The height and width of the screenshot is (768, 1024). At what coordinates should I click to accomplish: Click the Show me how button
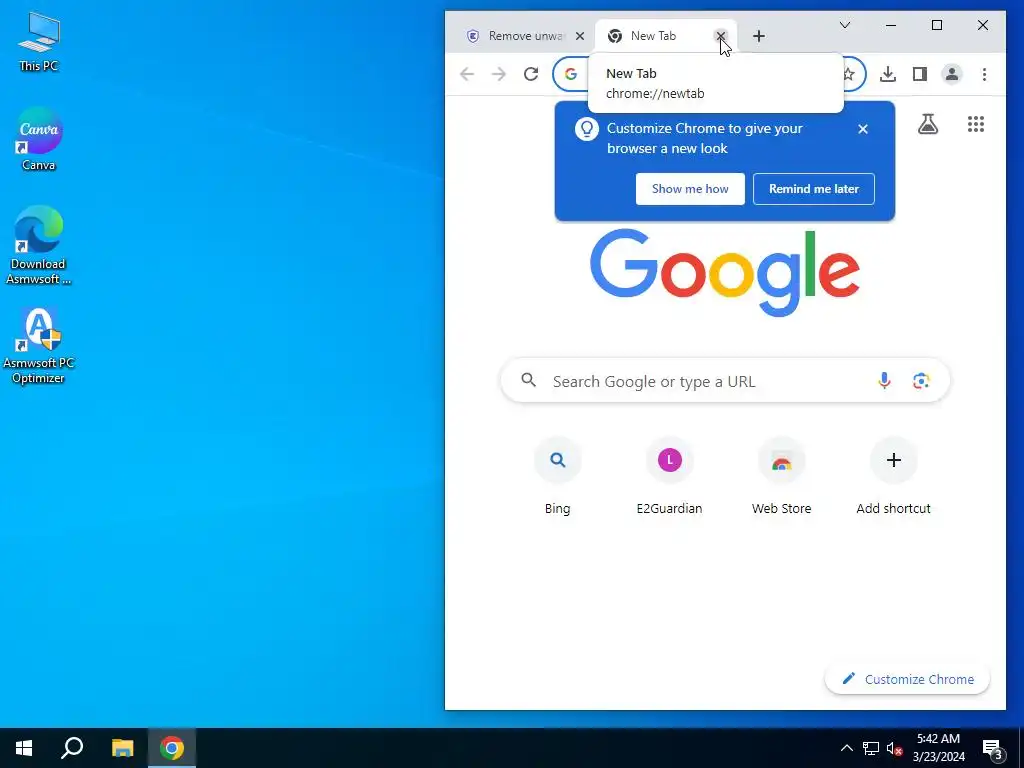point(690,189)
